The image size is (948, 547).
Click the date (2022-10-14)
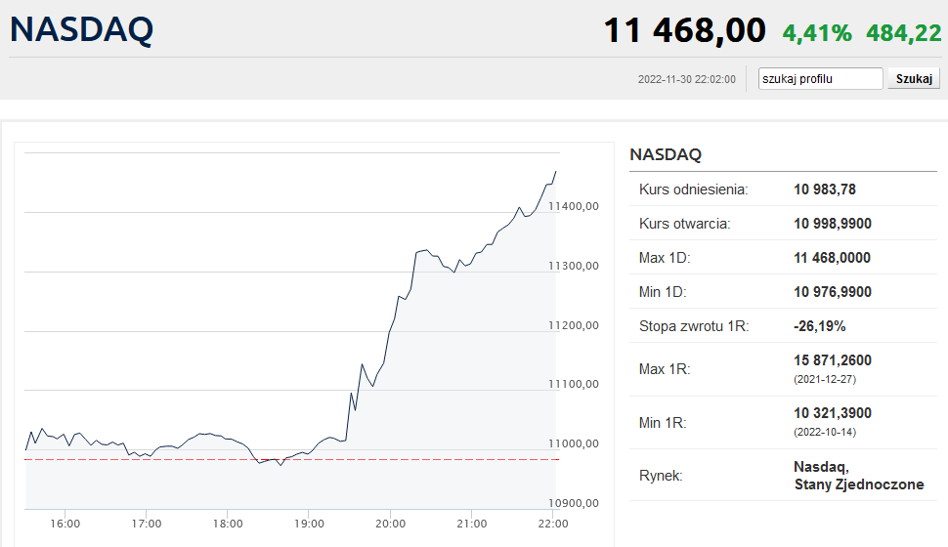(x=825, y=432)
